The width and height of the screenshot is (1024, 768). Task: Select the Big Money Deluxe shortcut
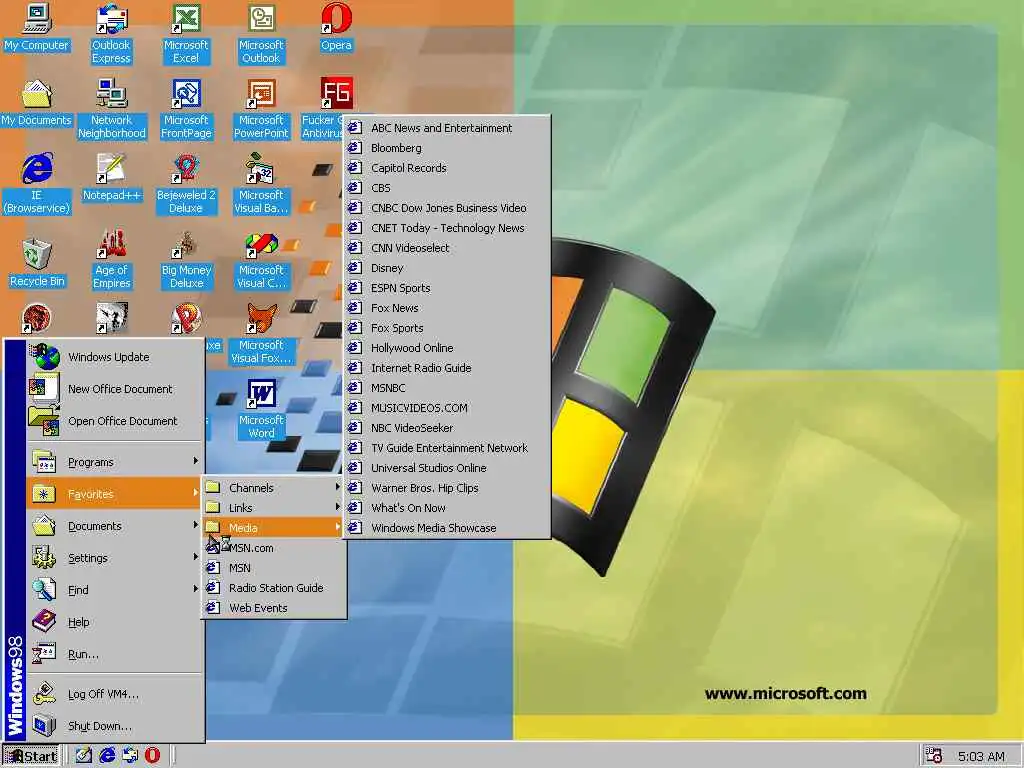pyautogui.click(x=186, y=259)
